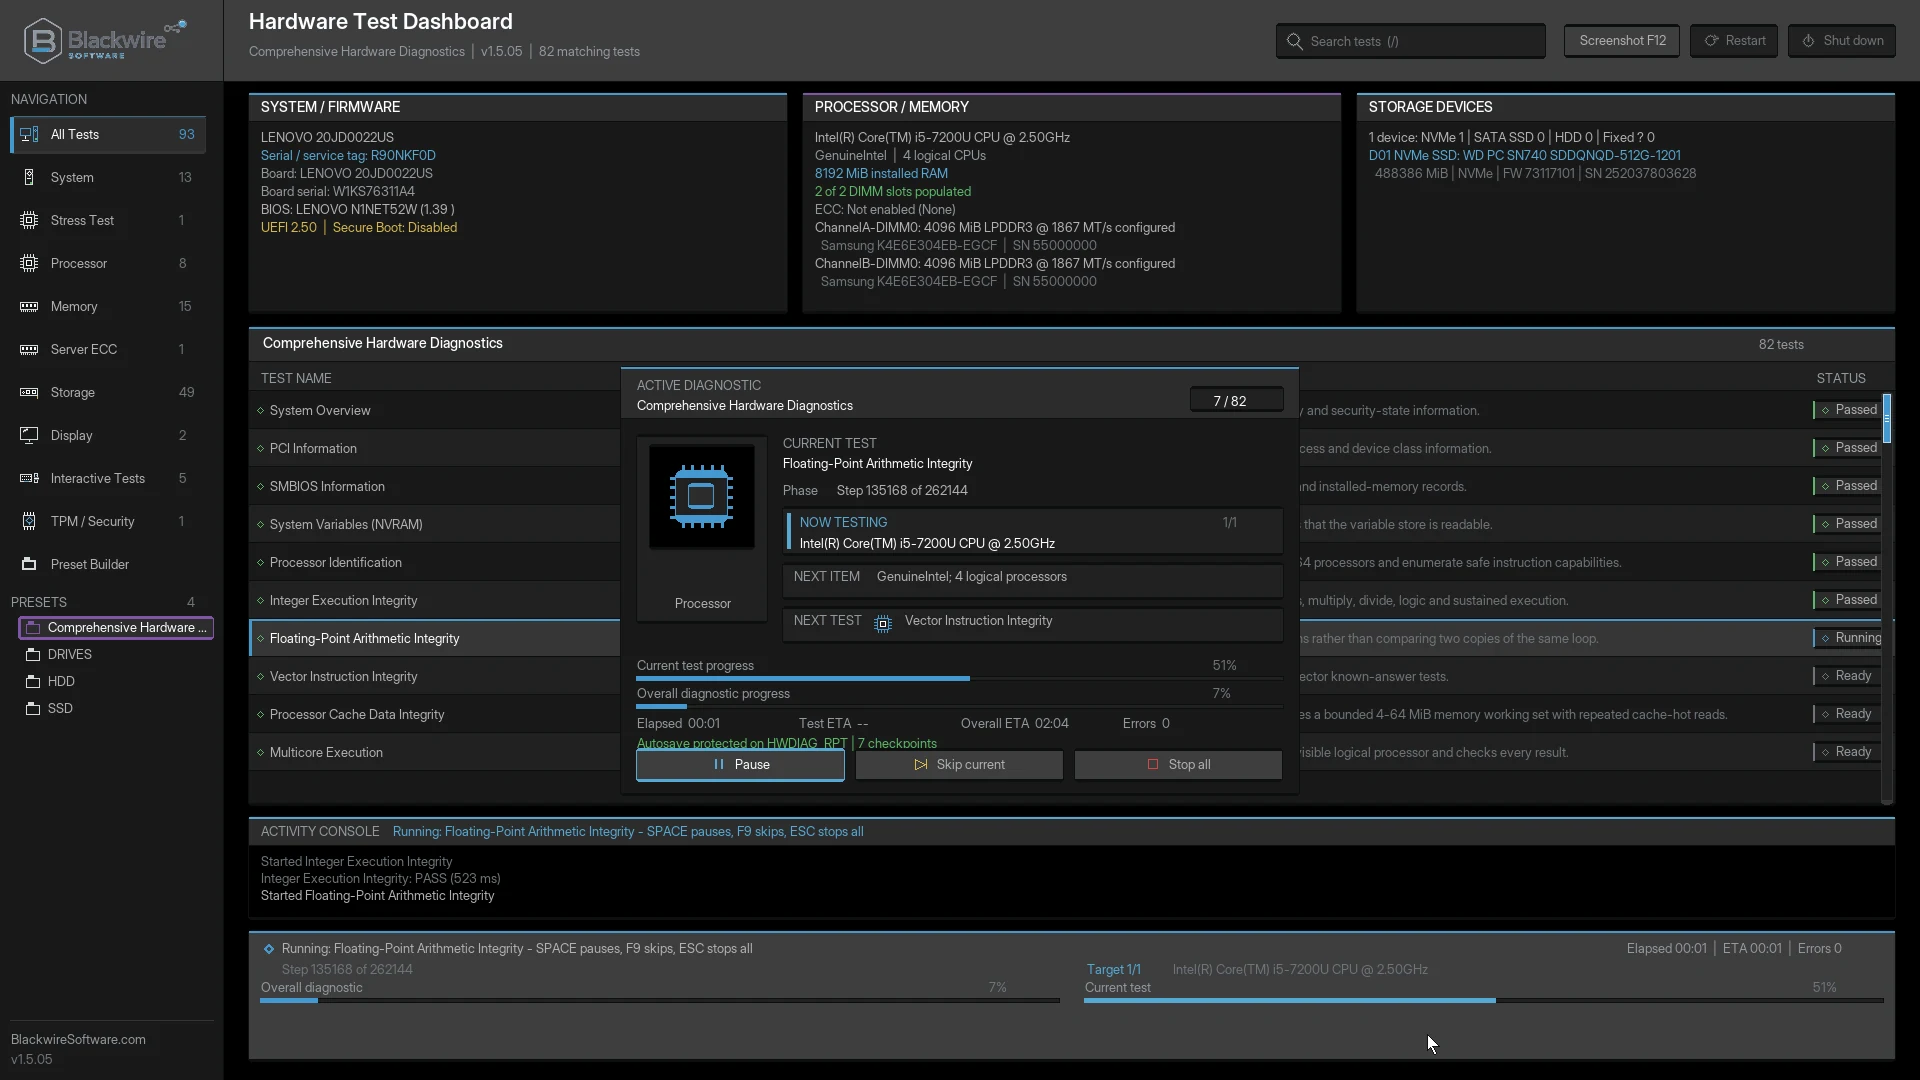Click the diamond icon beside System Overview
The height and width of the screenshot is (1080, 1920).
click(261, 411)
